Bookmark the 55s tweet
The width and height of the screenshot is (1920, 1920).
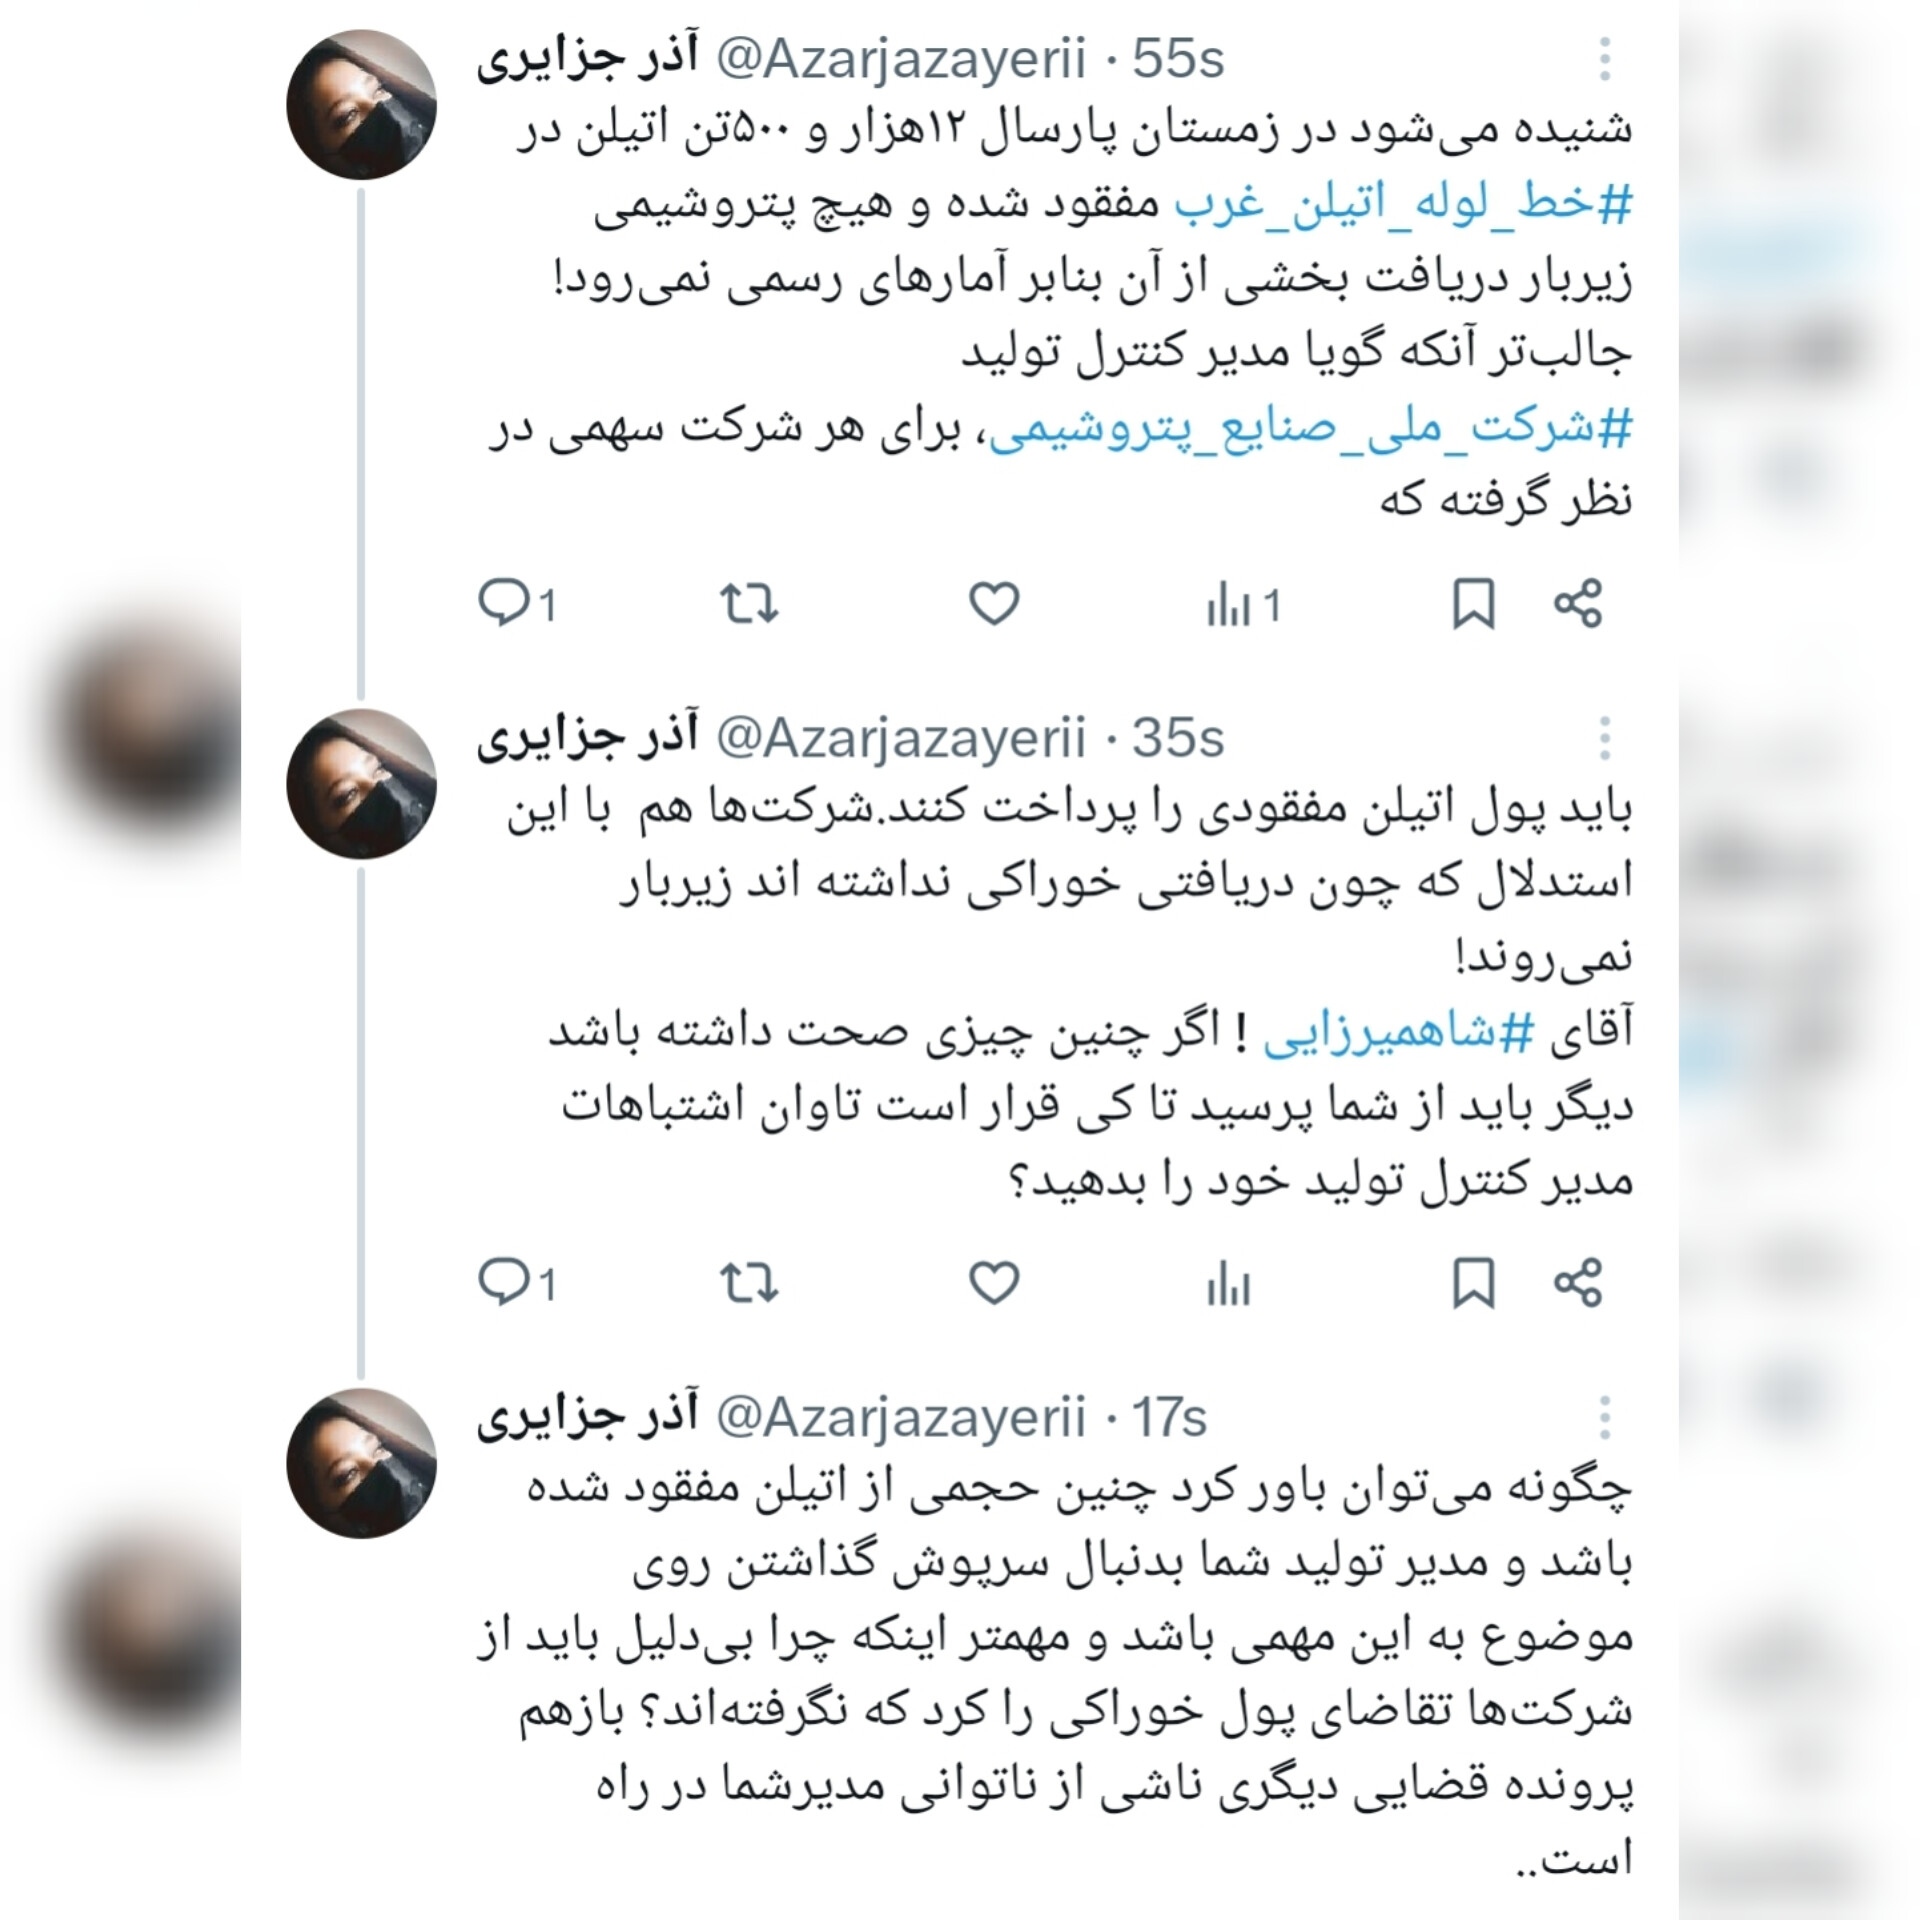tap(1473, 604)
